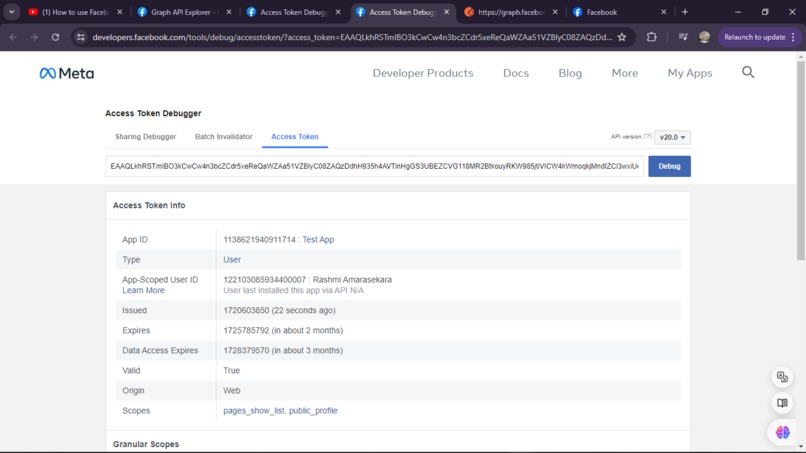Click the Origin value Web

point(231,391)
